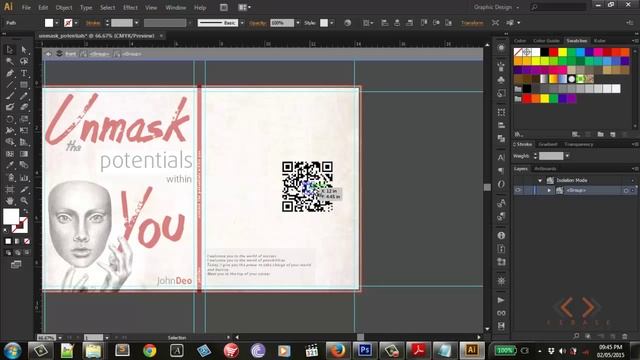Exit isolation mode with back arrow

click(49, 54)
